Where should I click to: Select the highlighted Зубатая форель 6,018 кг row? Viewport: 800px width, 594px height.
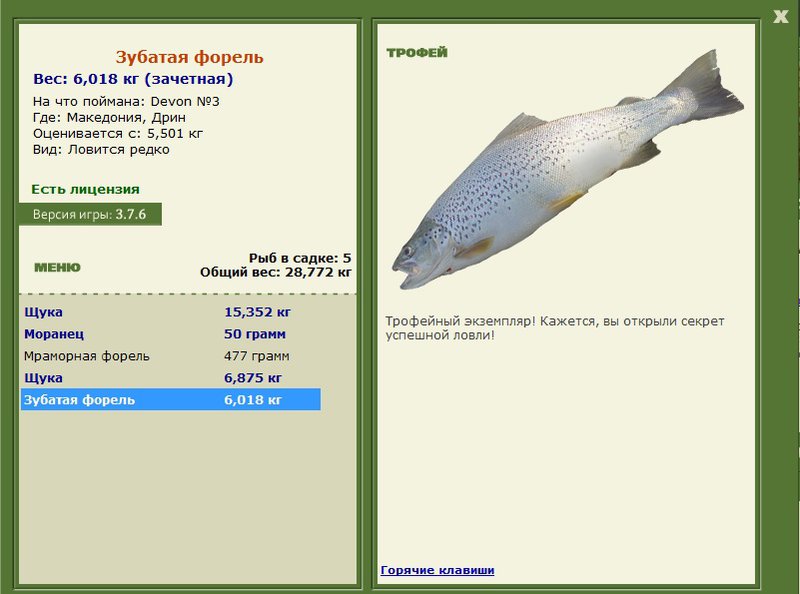(x=170, y=400)
